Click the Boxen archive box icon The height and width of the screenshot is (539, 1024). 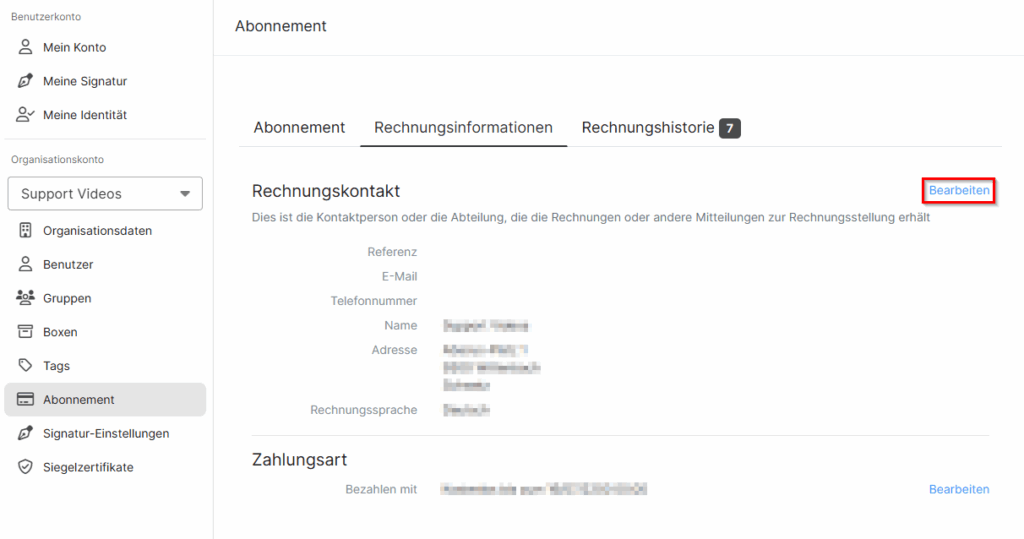pos(25,332)
